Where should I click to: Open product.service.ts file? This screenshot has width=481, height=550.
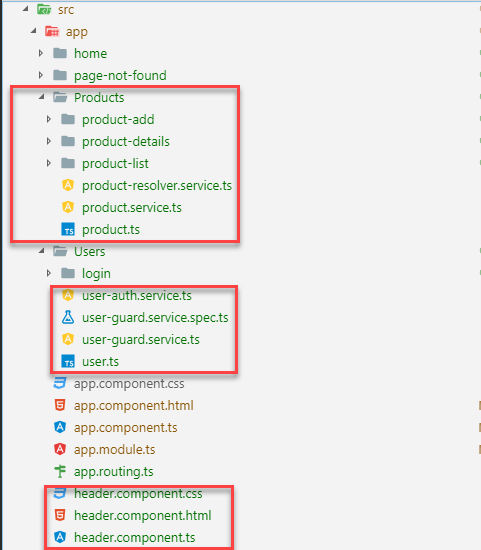(132, 208)
